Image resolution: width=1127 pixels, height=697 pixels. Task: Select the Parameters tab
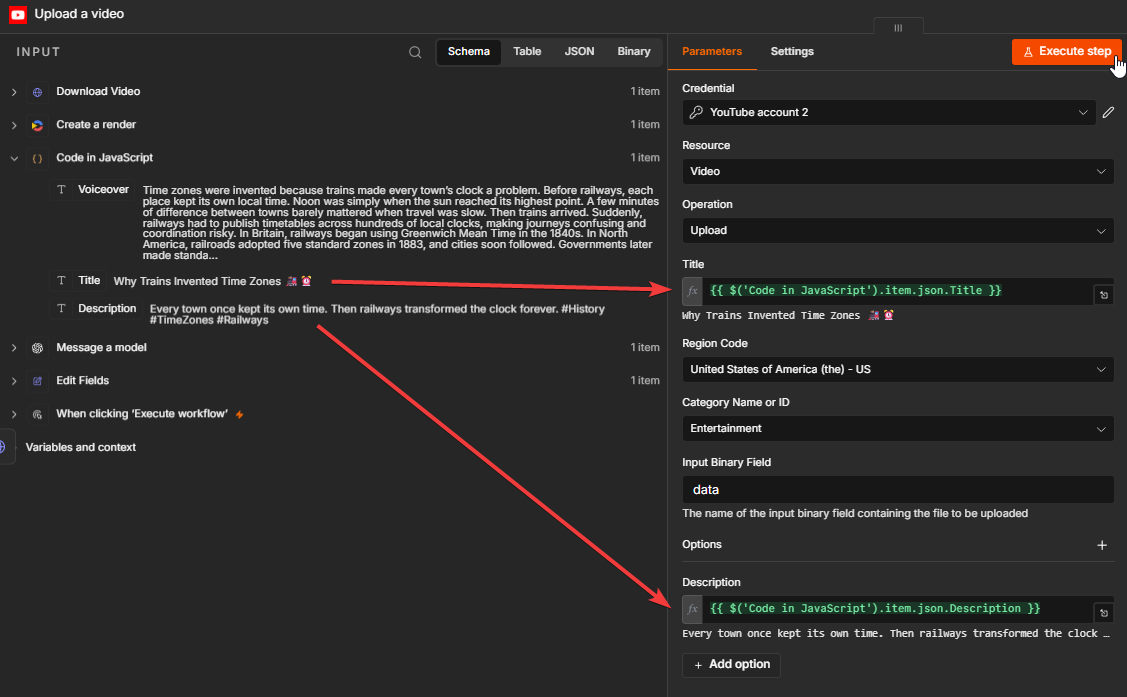[x=712, y=52]
